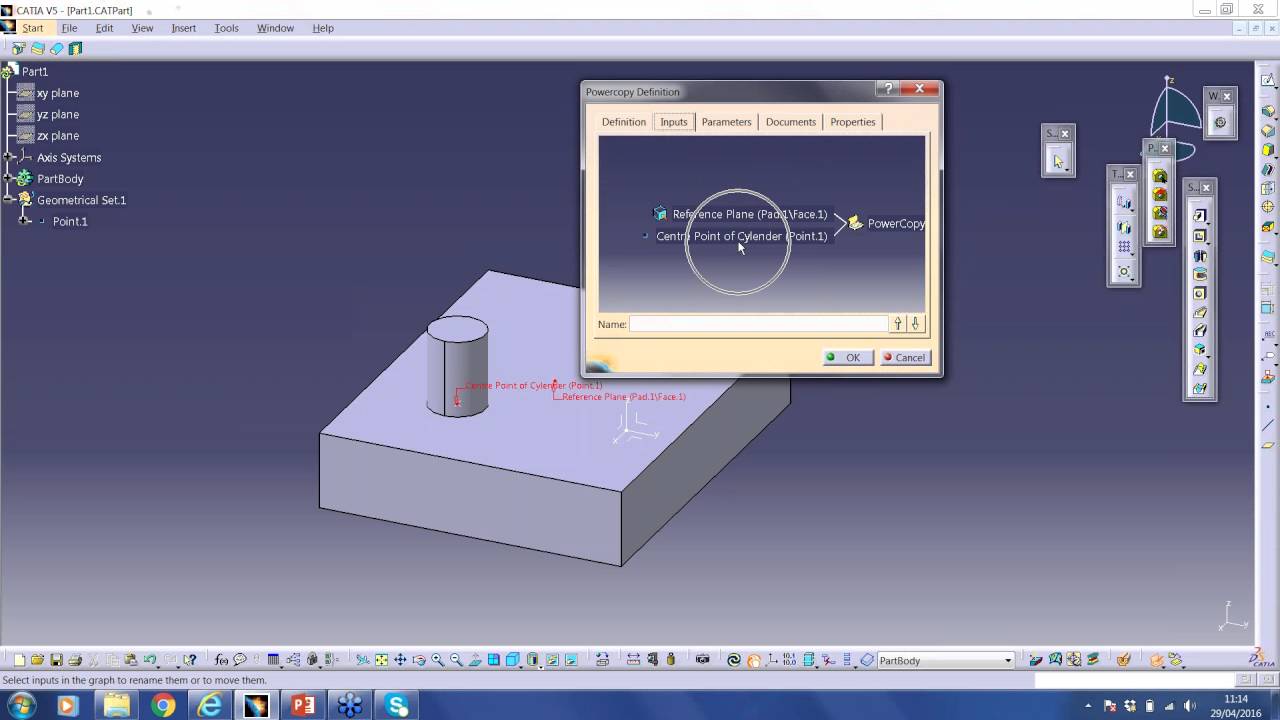Open the Insert menu

183,28
